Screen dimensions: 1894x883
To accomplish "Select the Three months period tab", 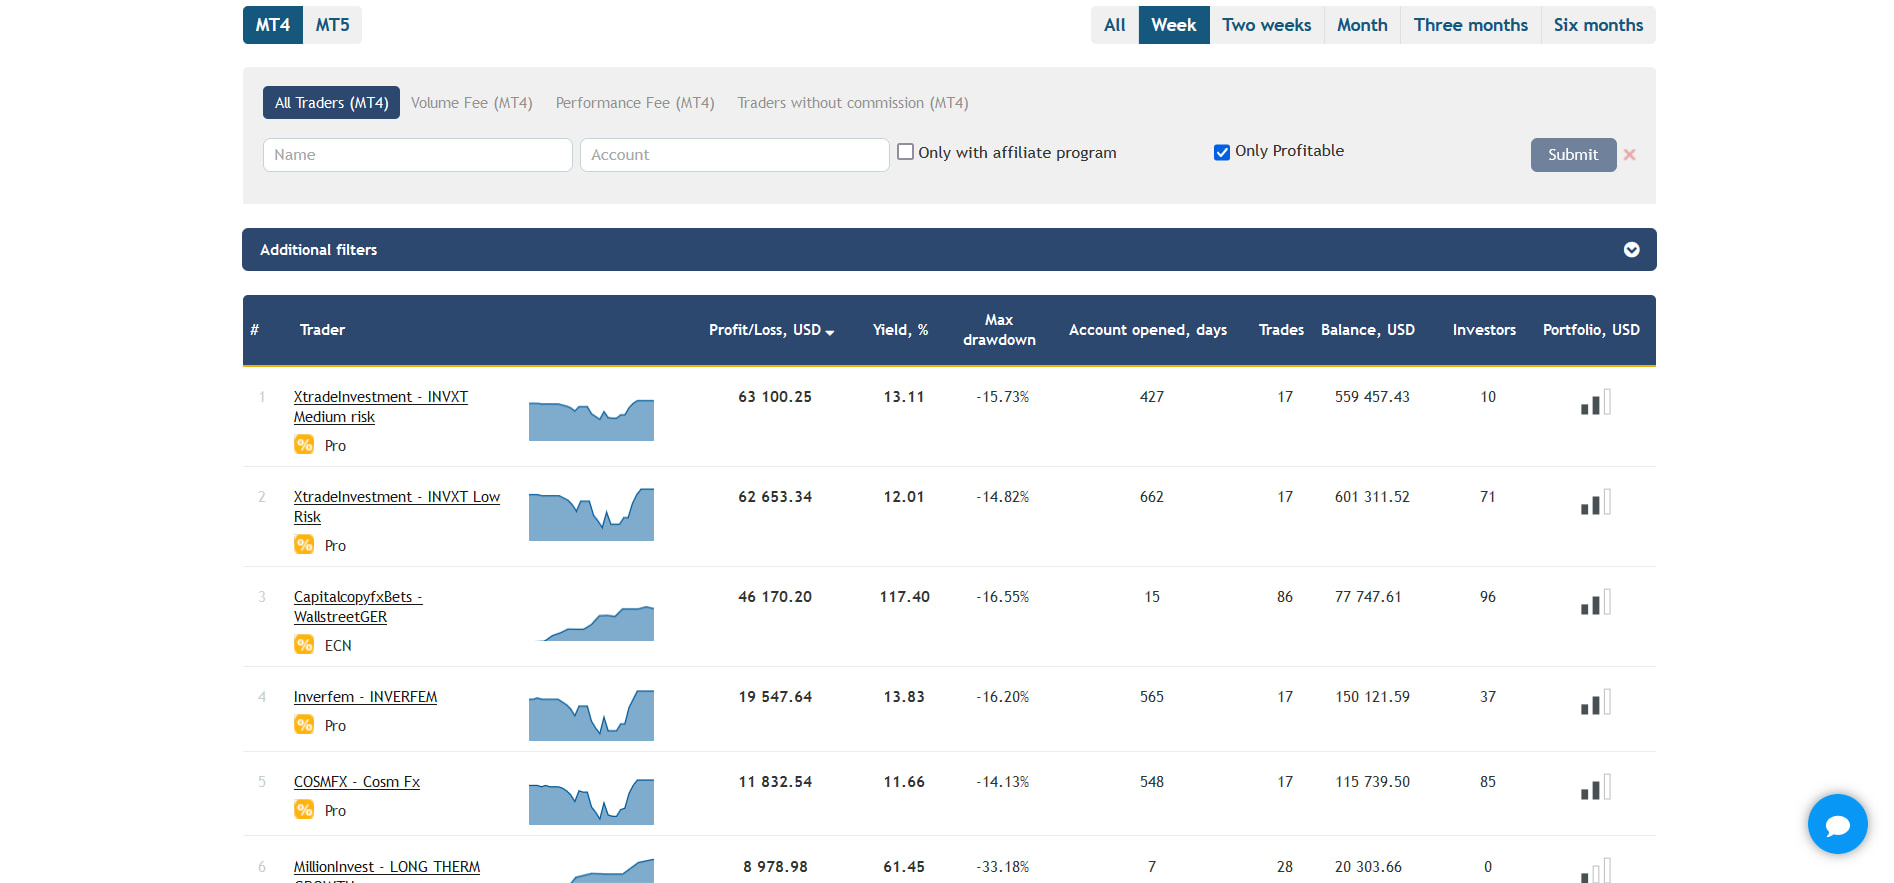I will pos(1470,25).
